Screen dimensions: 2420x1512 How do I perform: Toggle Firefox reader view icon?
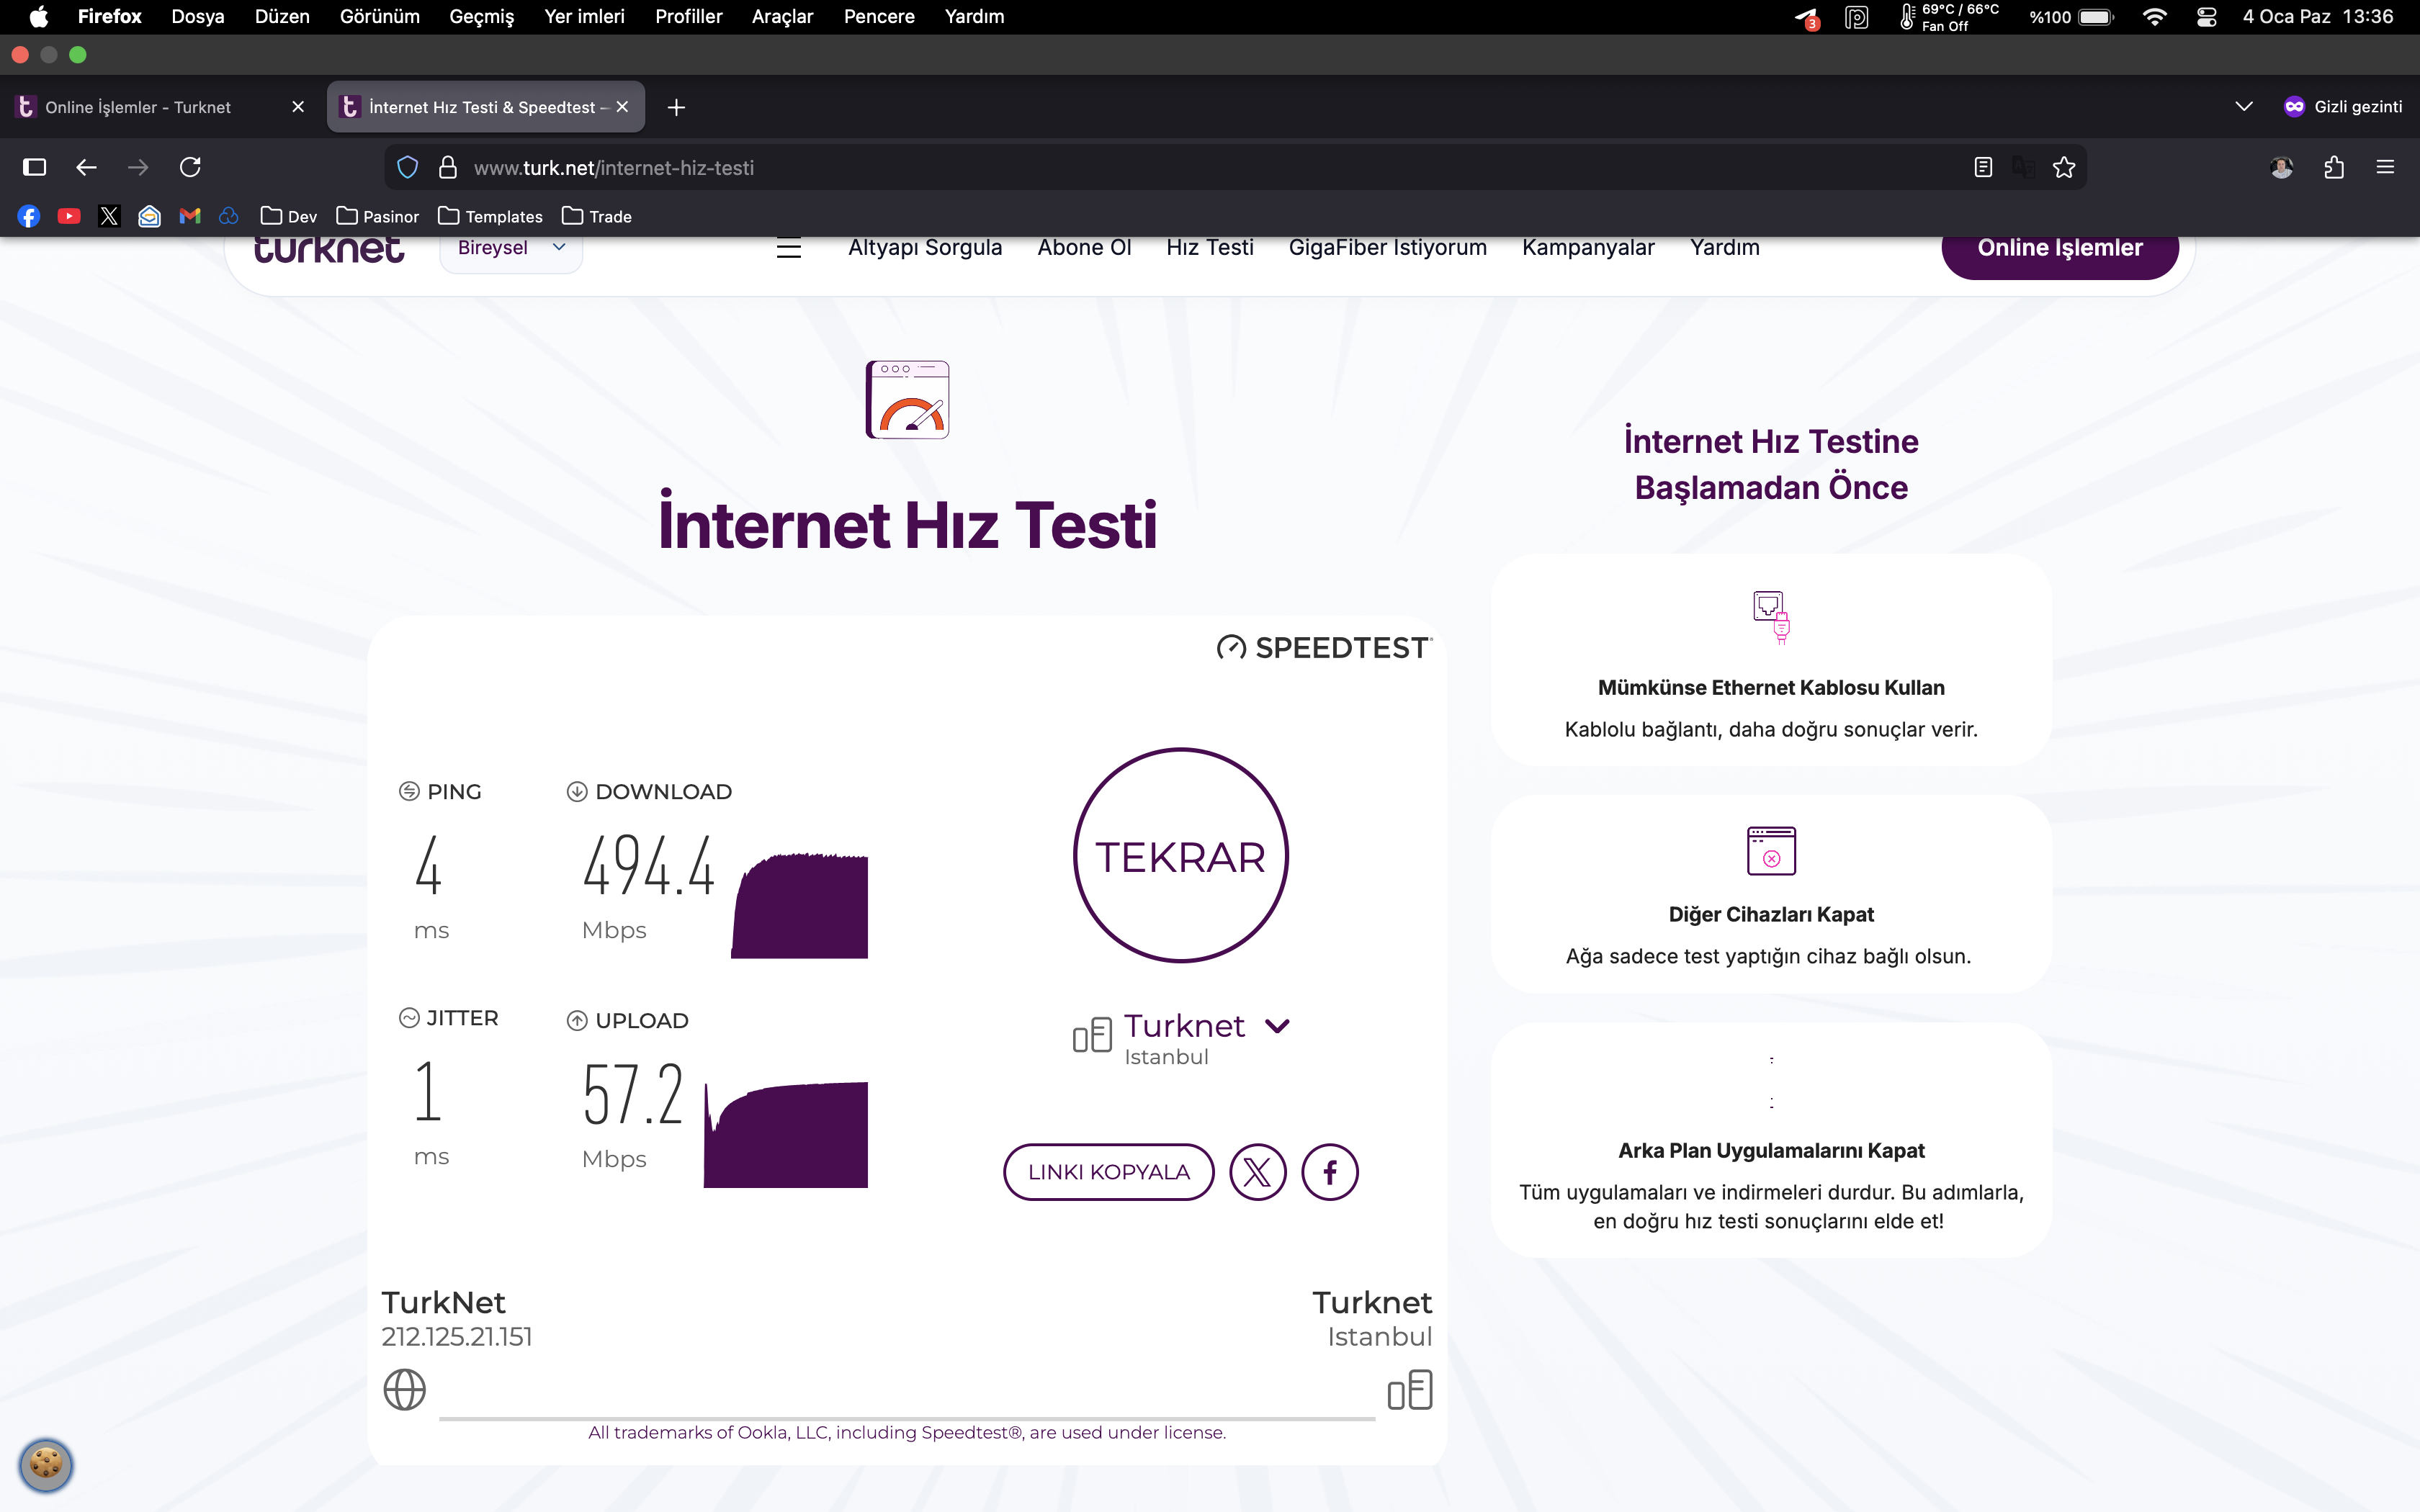point(1983,167)
